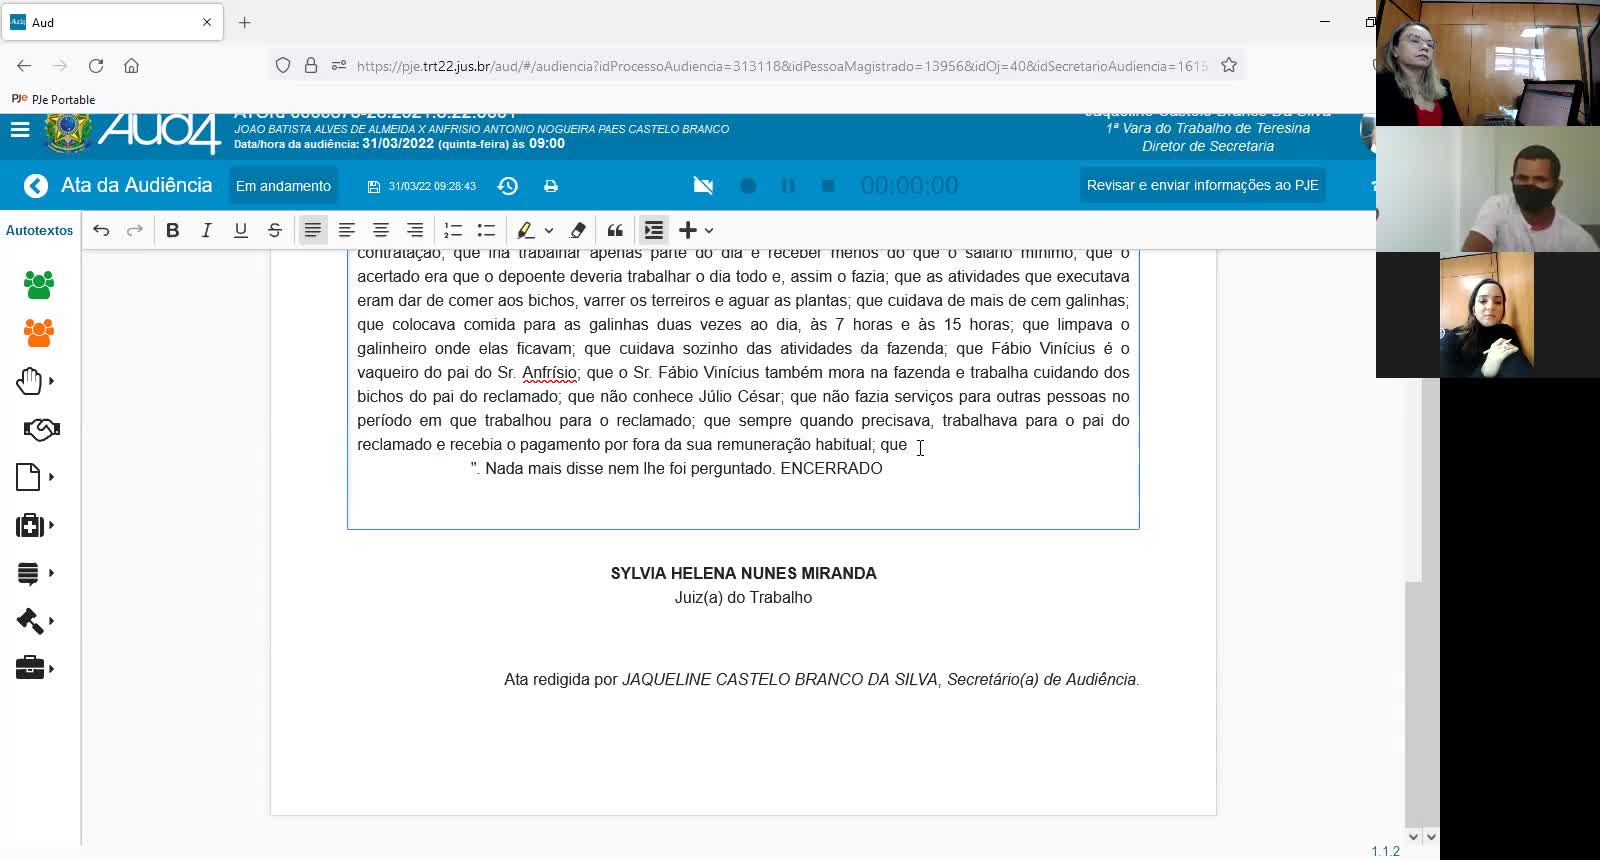Viewport: 1600px width, 860px height.
Task: Expand the raised hand submenu arrow
Action: click(x=52, y=381)
